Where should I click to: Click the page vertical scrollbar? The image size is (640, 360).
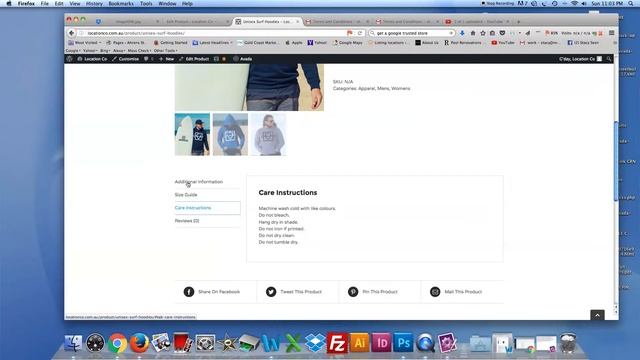click(616, 161)
